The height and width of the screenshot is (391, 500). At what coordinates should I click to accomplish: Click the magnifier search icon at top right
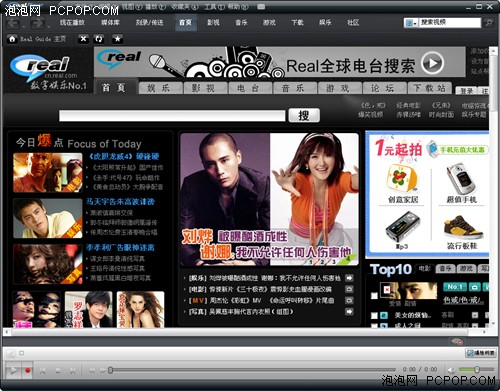pyautogui.click(x=489, y=23)
